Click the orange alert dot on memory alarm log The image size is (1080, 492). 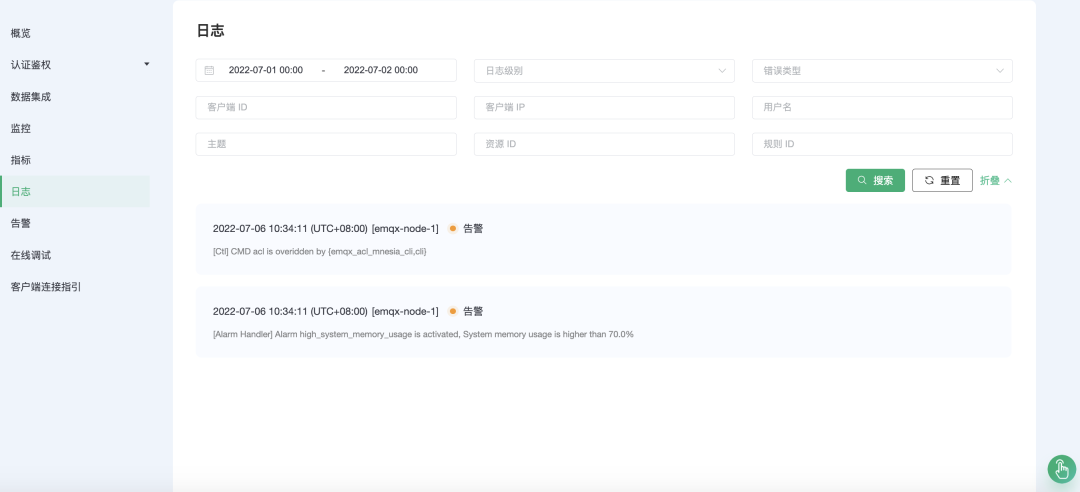pos(453,311)
